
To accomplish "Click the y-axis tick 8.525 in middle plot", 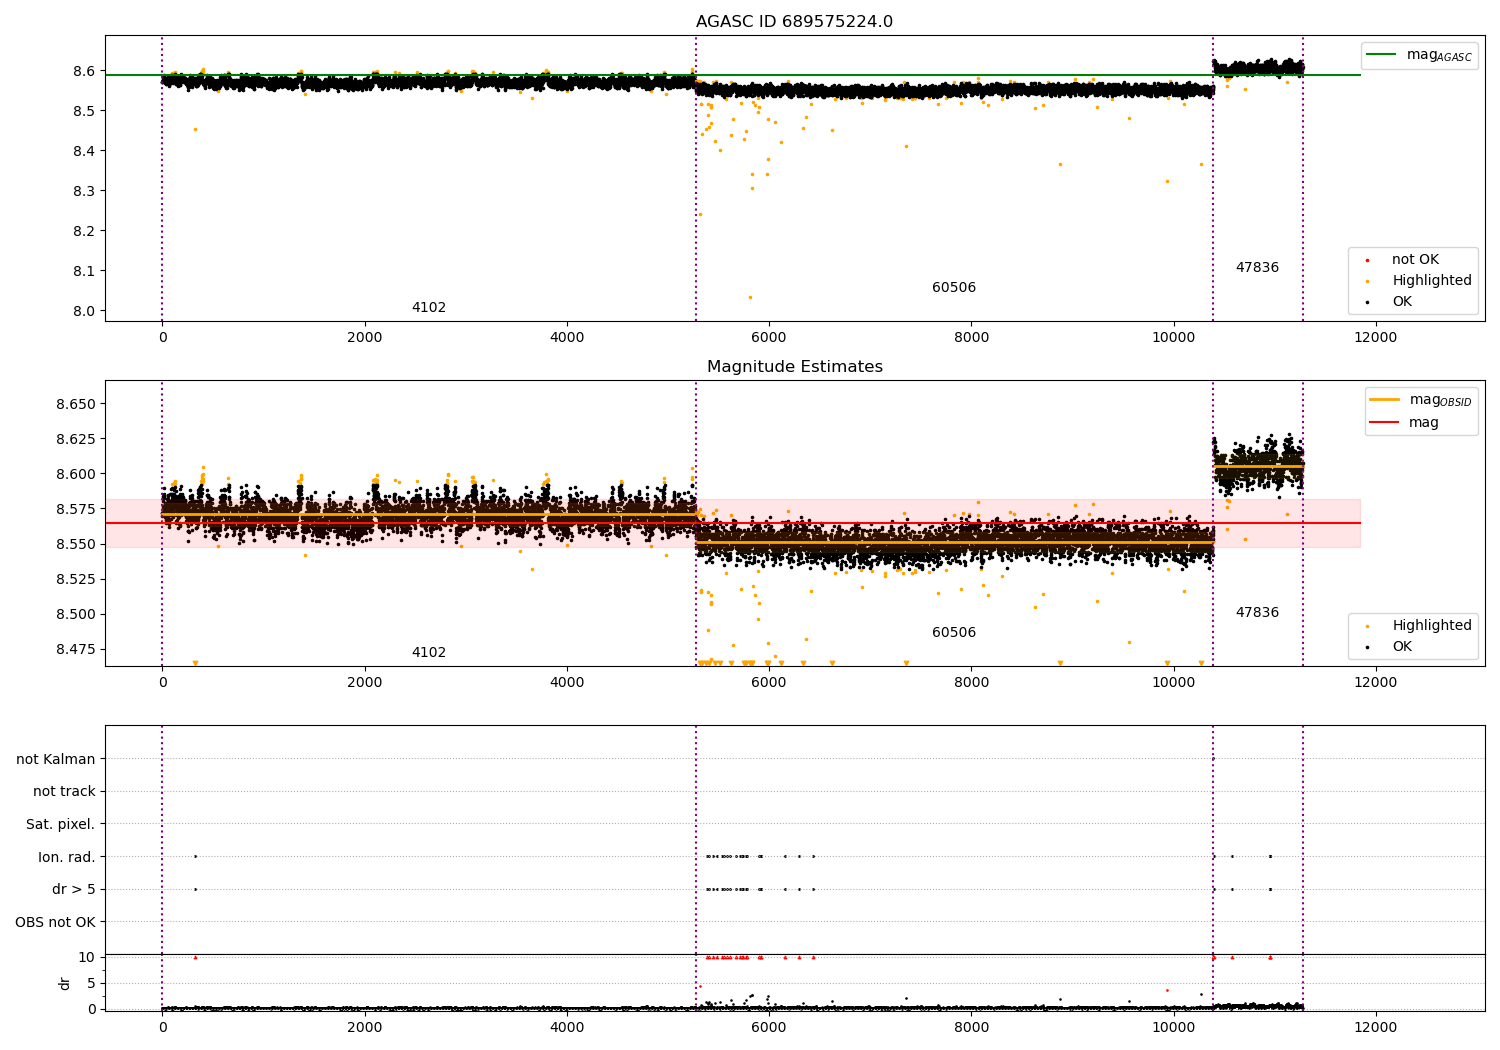I will (76, 580).
